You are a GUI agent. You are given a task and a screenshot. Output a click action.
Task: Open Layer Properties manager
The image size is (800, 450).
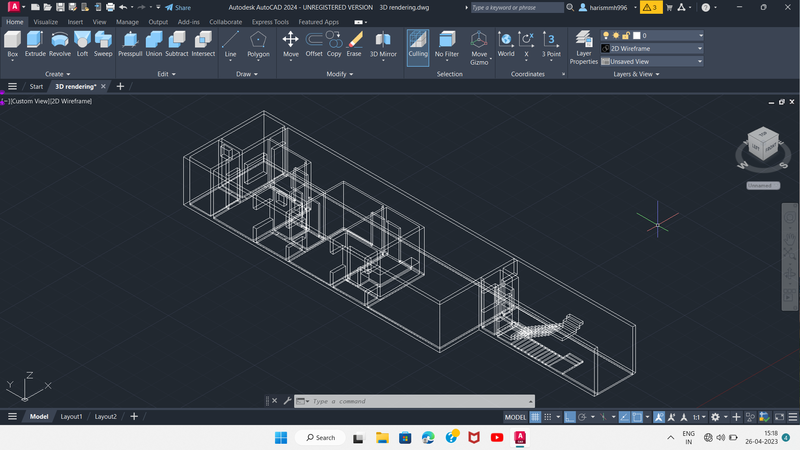click(584, 47)
